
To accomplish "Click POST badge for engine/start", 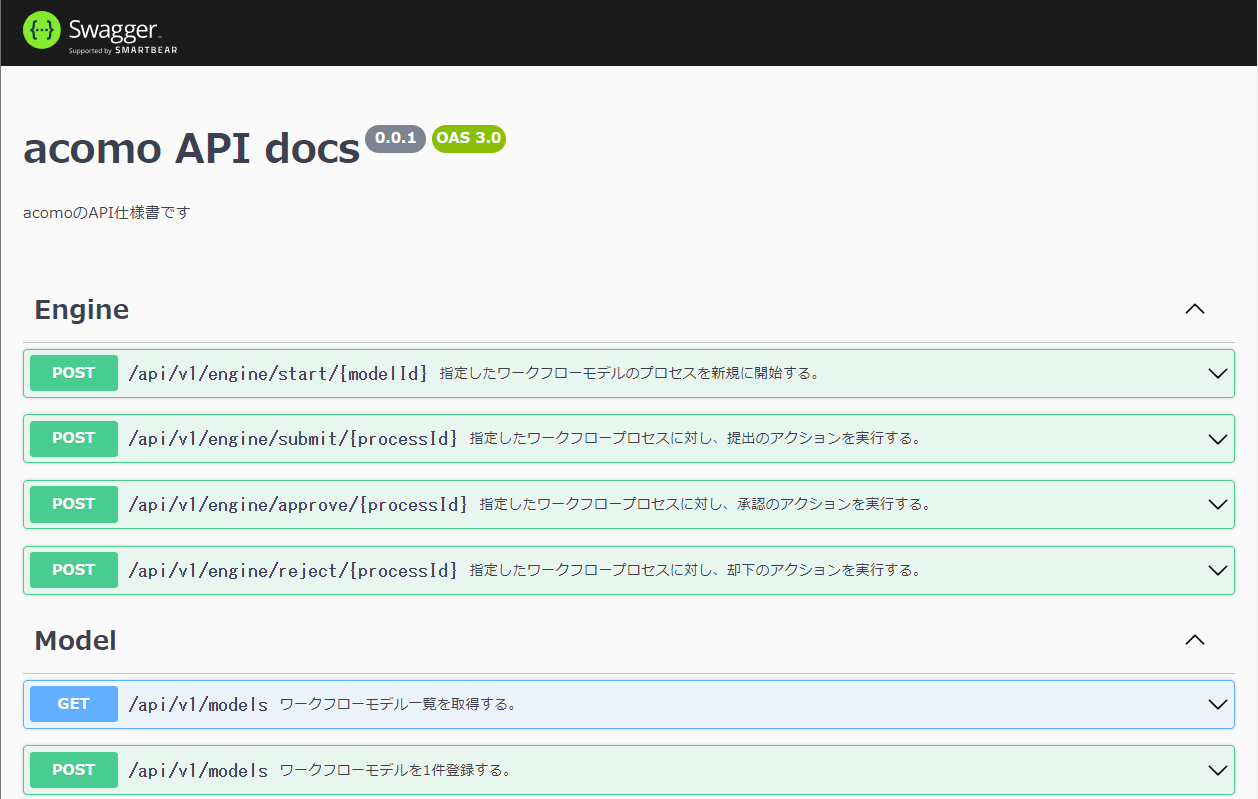I will coord(73,373).
